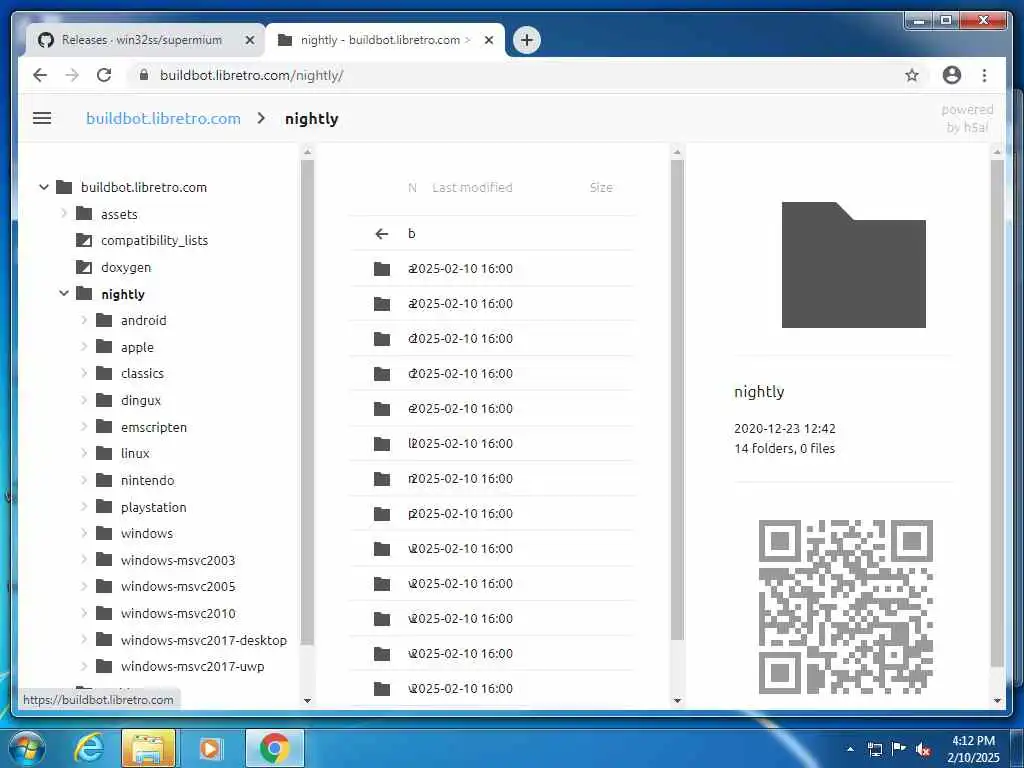Collapse the nightly tree node
The width and height of the screenshot is (1024, 768).
pos(64,293)
